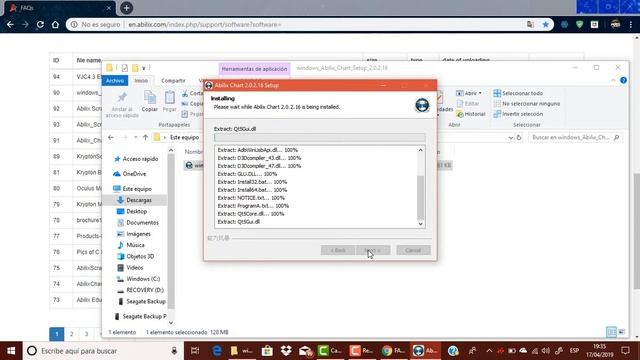The image size is (640, 360).
Task: Expand Explorer address bar history dropdown
Action: (510, 138)
